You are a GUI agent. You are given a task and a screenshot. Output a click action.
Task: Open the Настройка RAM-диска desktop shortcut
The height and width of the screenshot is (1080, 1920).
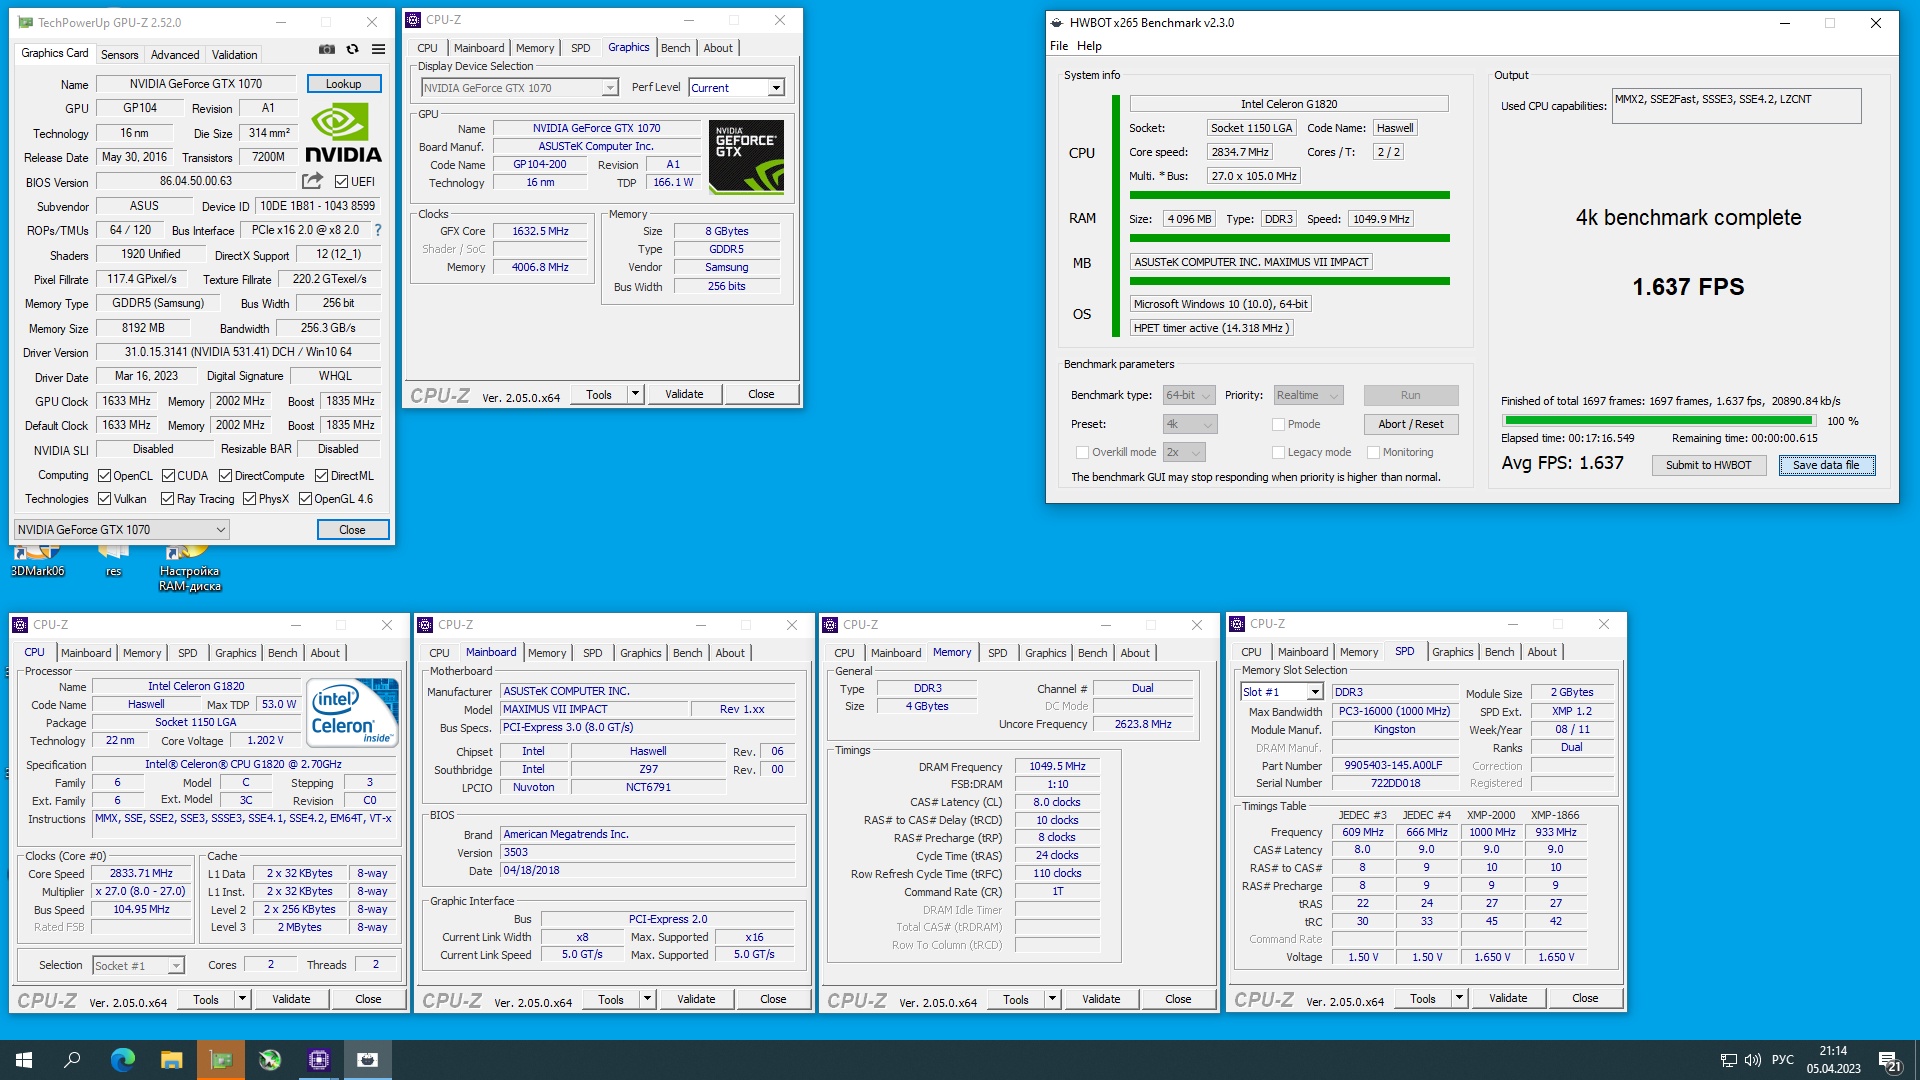(190, 569)
